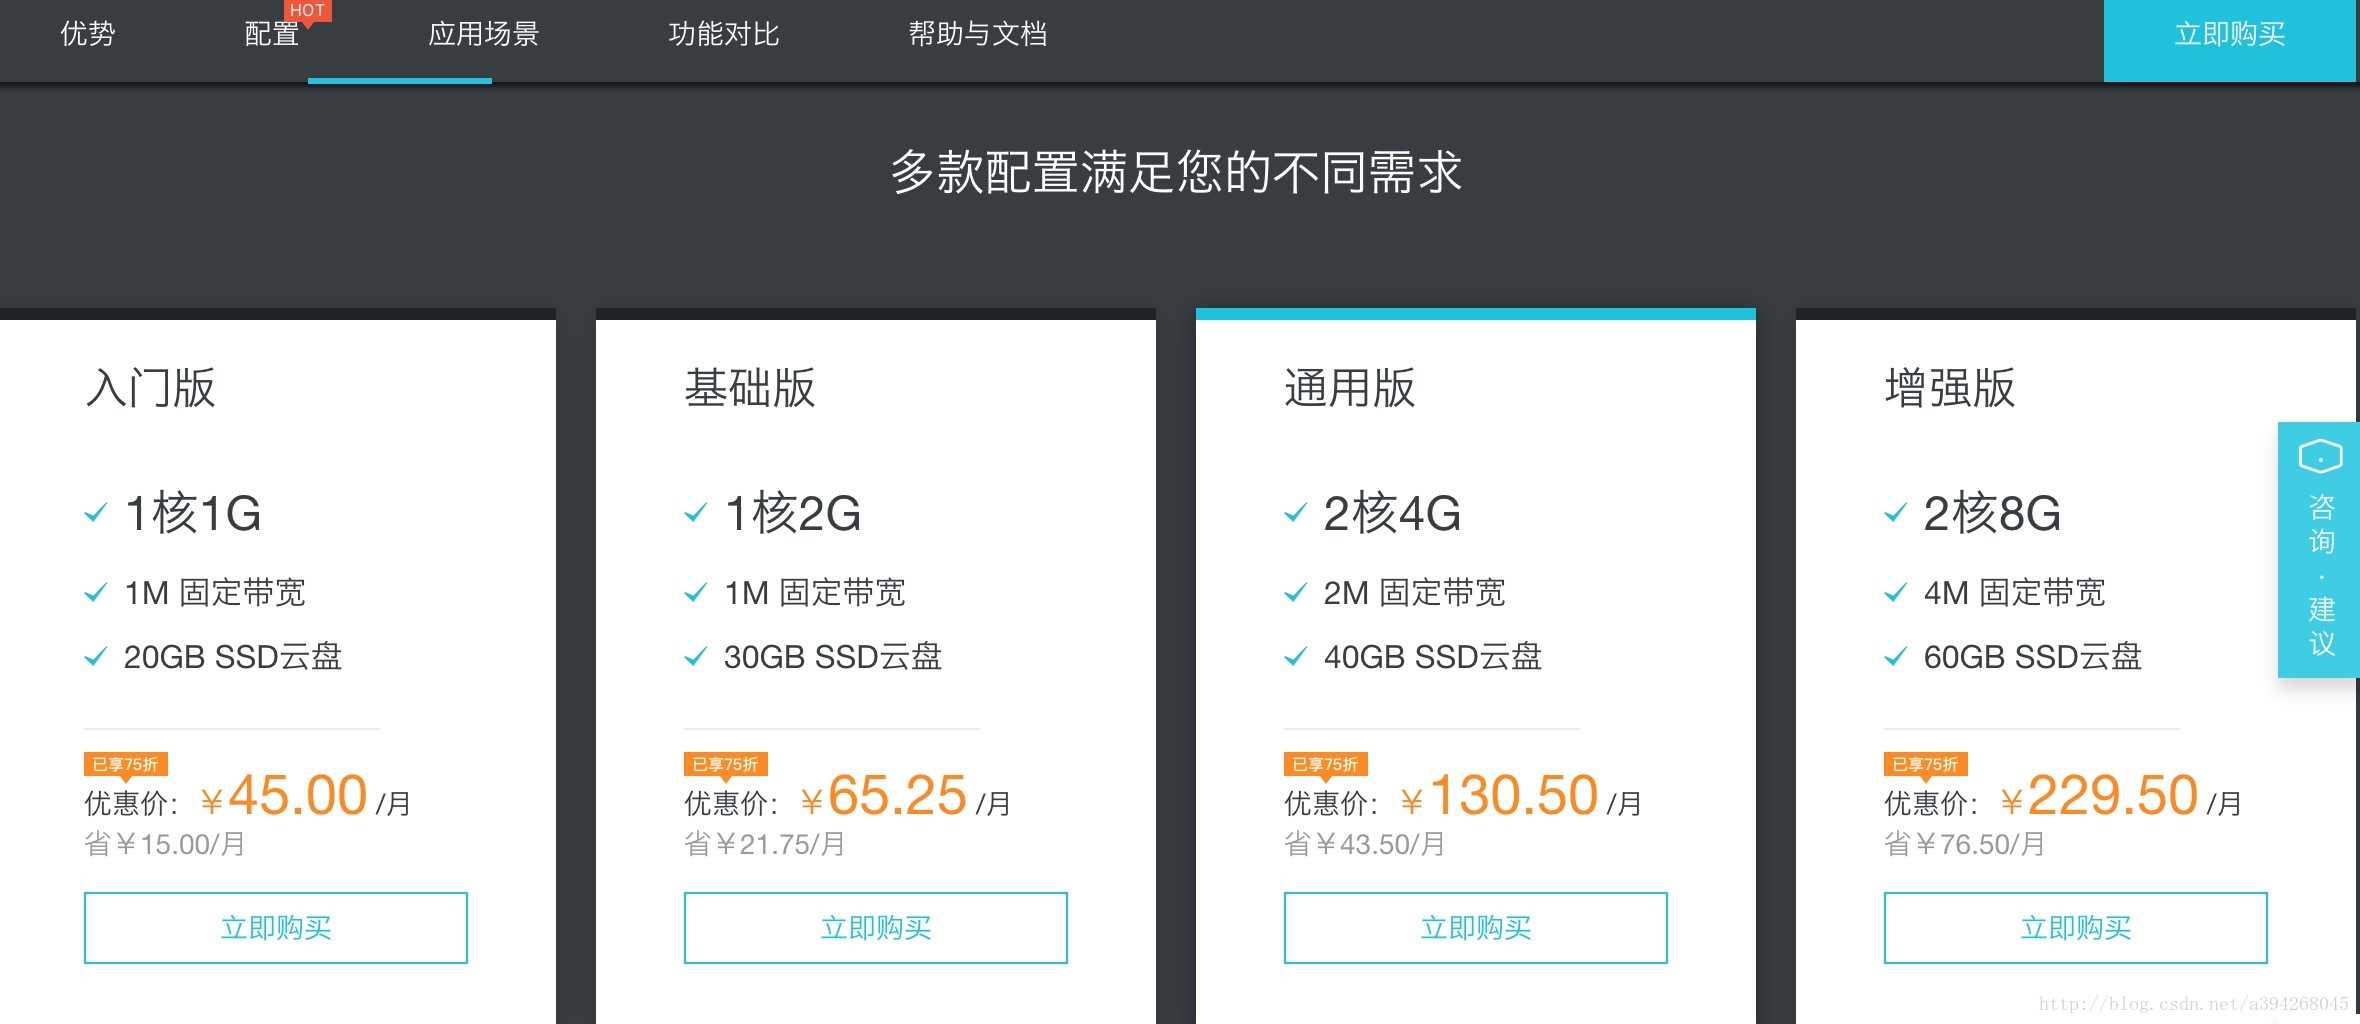Click the 已享75折 badge on 入门版

[x=125, y=763]
